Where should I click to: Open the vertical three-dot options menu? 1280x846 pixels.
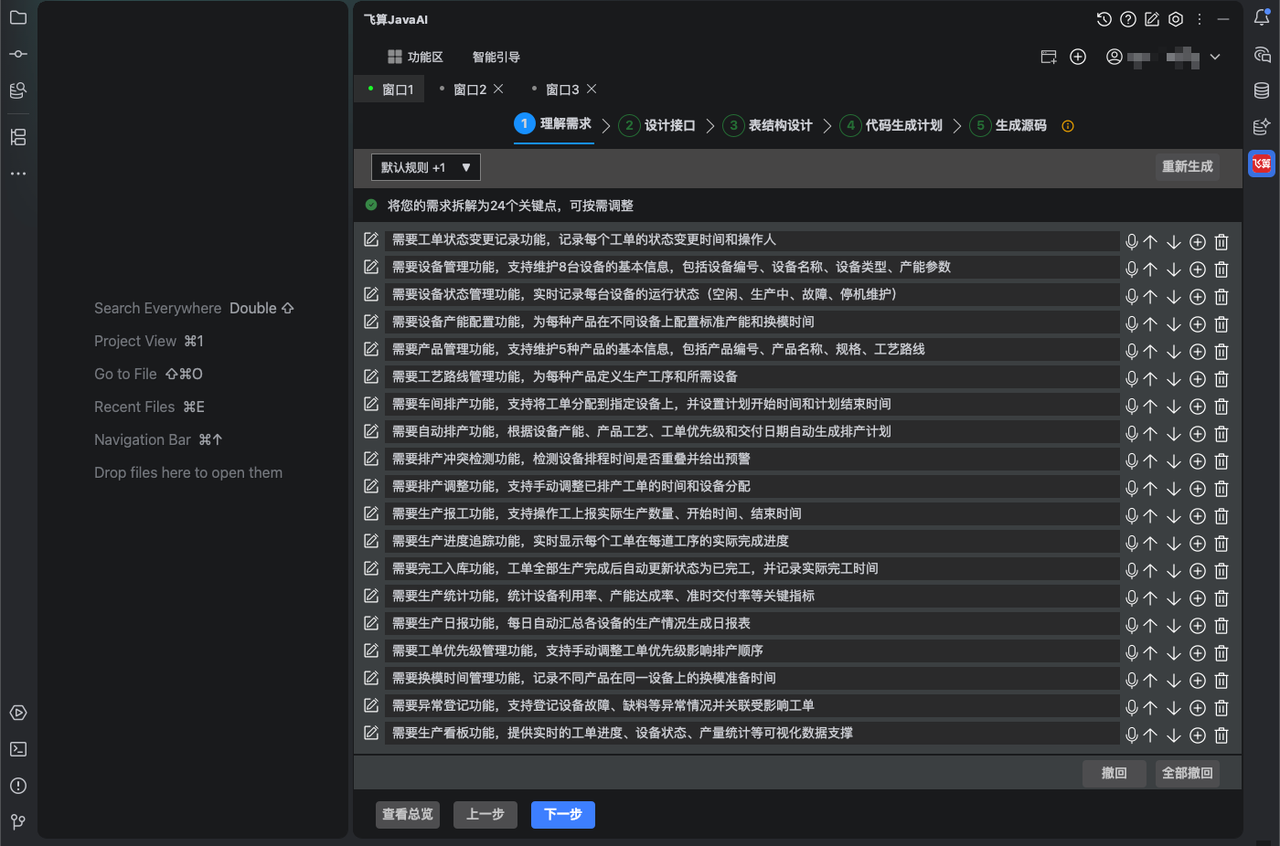tap(1200, 19)
